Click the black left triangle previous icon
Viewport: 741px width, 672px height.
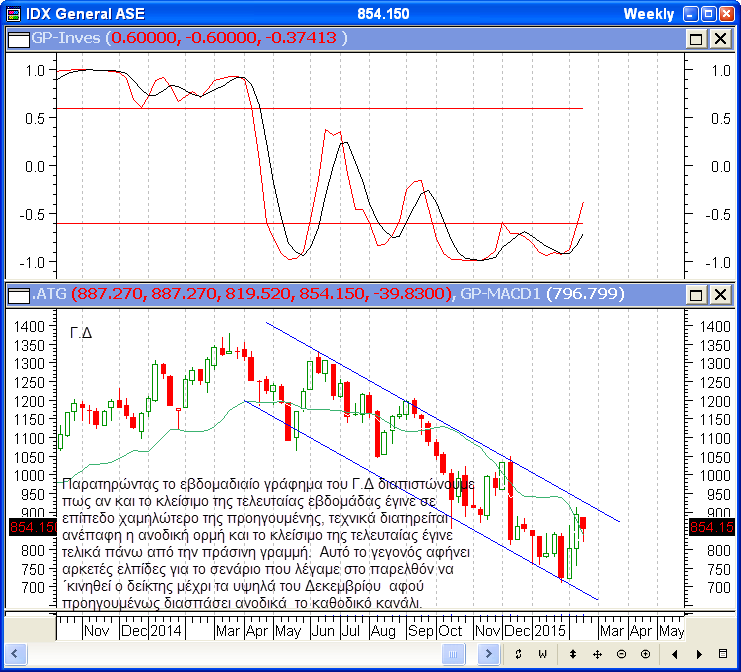pyautogui.click(x=674, y=654)
